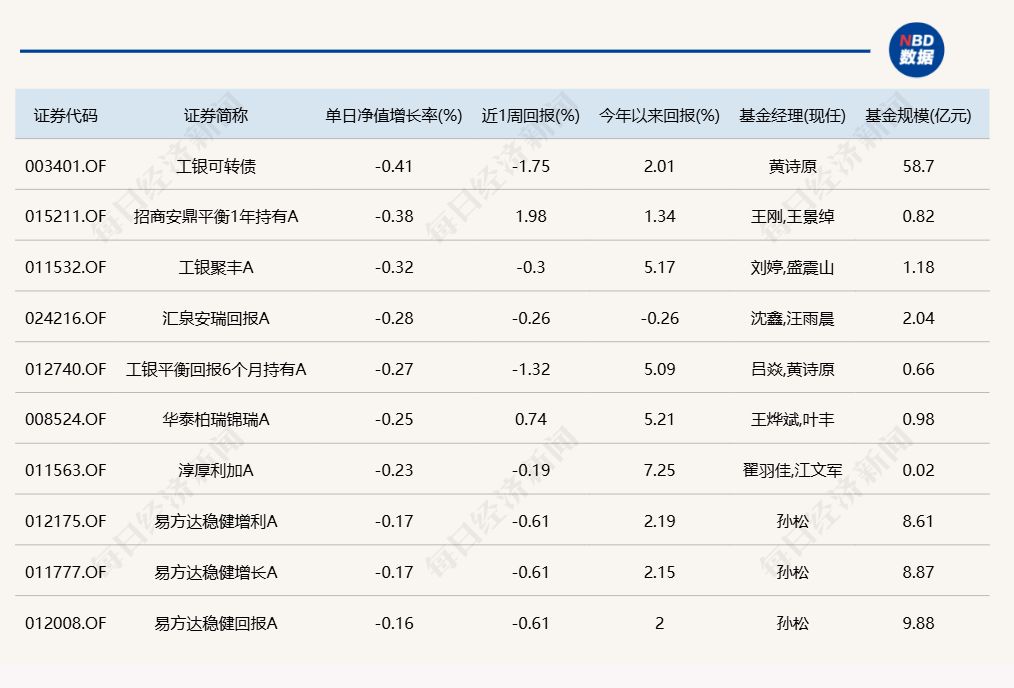Click fund name 汇泉安瑞回报A

tap(216, 318)
